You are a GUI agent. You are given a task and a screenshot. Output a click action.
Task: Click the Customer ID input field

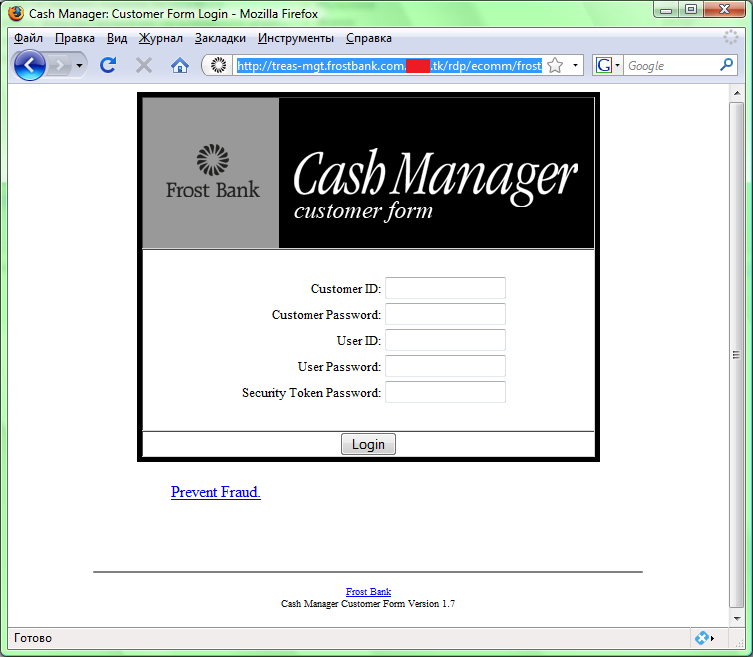[445, 288]
